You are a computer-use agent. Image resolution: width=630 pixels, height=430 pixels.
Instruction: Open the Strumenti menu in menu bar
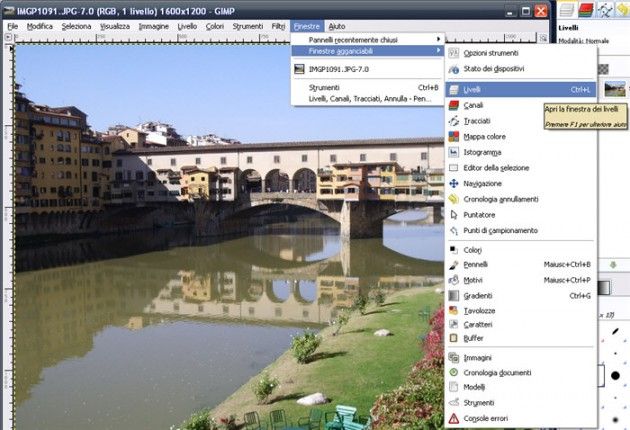(x=248, y=27)
